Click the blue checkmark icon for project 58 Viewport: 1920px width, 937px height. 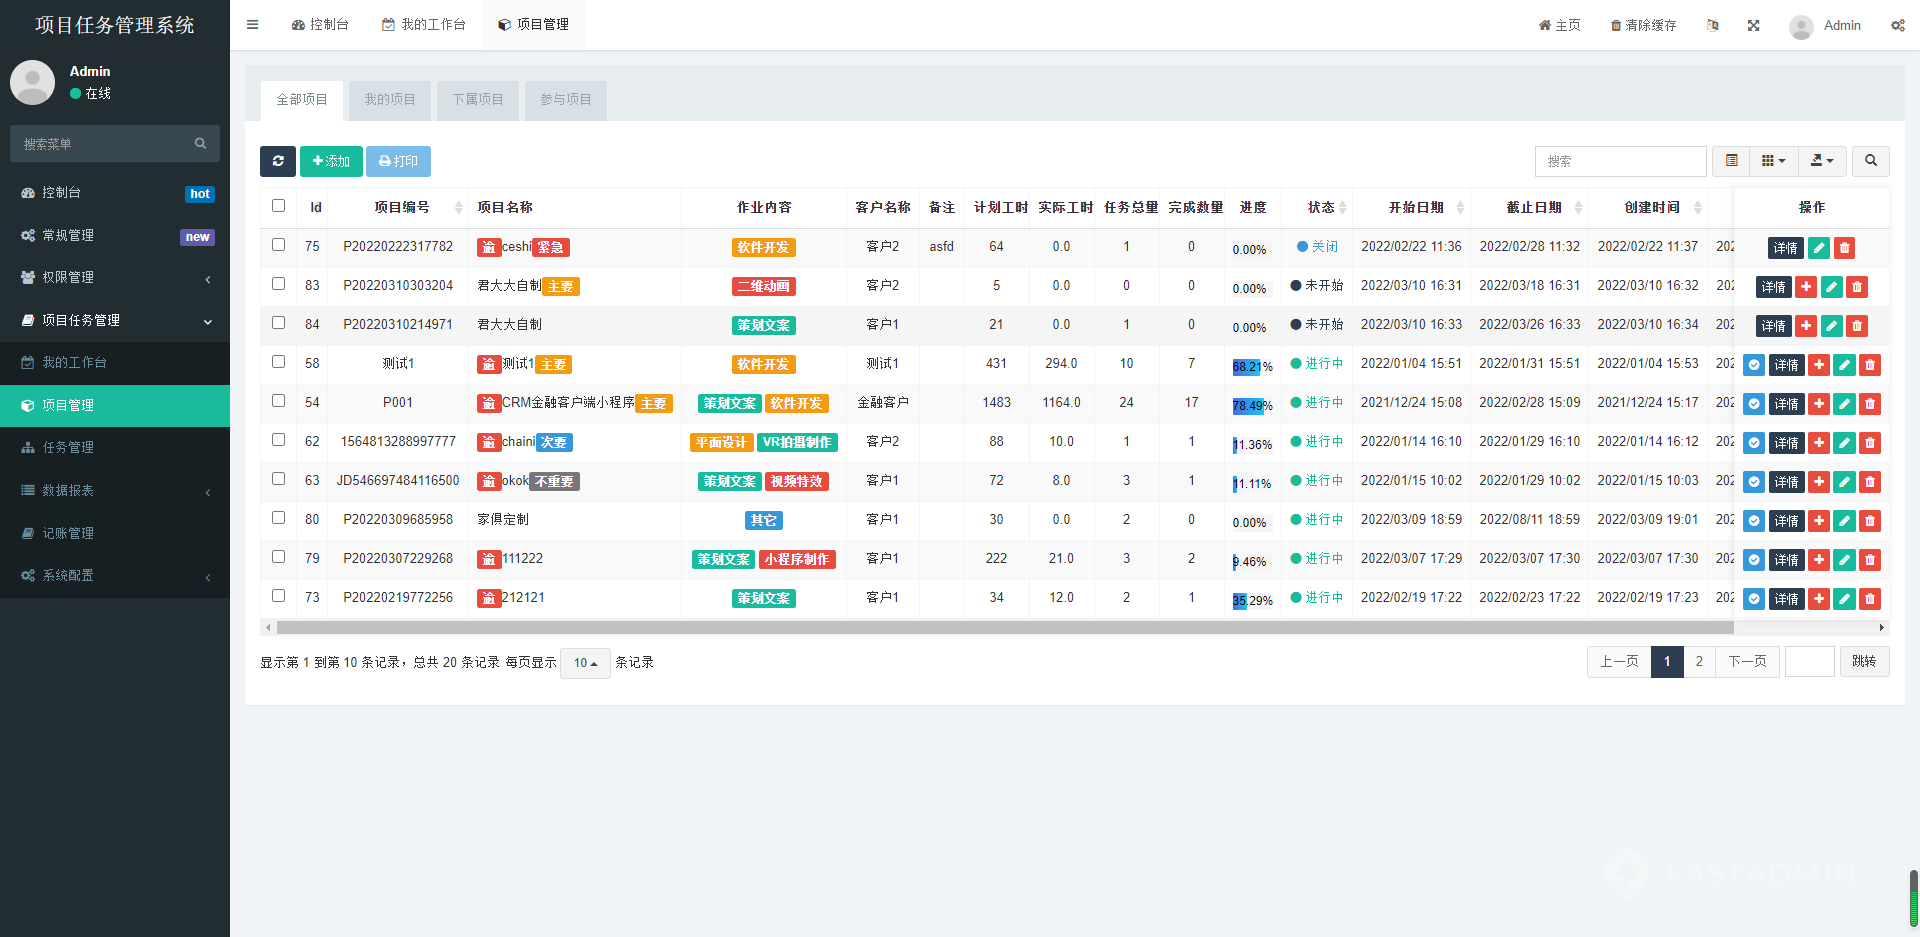click(x=1754, y=365)
